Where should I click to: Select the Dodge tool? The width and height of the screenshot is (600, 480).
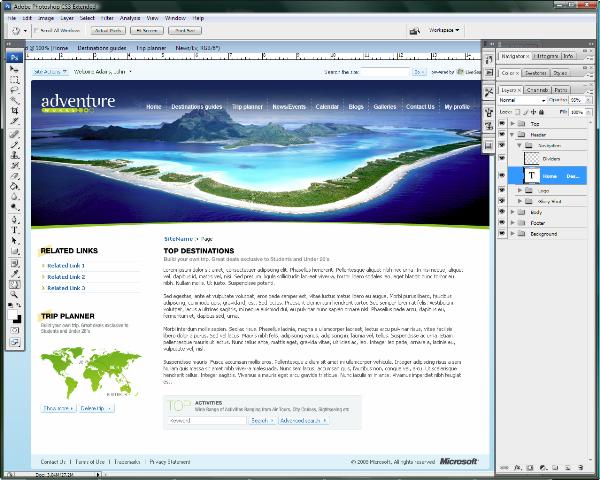[14, 207]
